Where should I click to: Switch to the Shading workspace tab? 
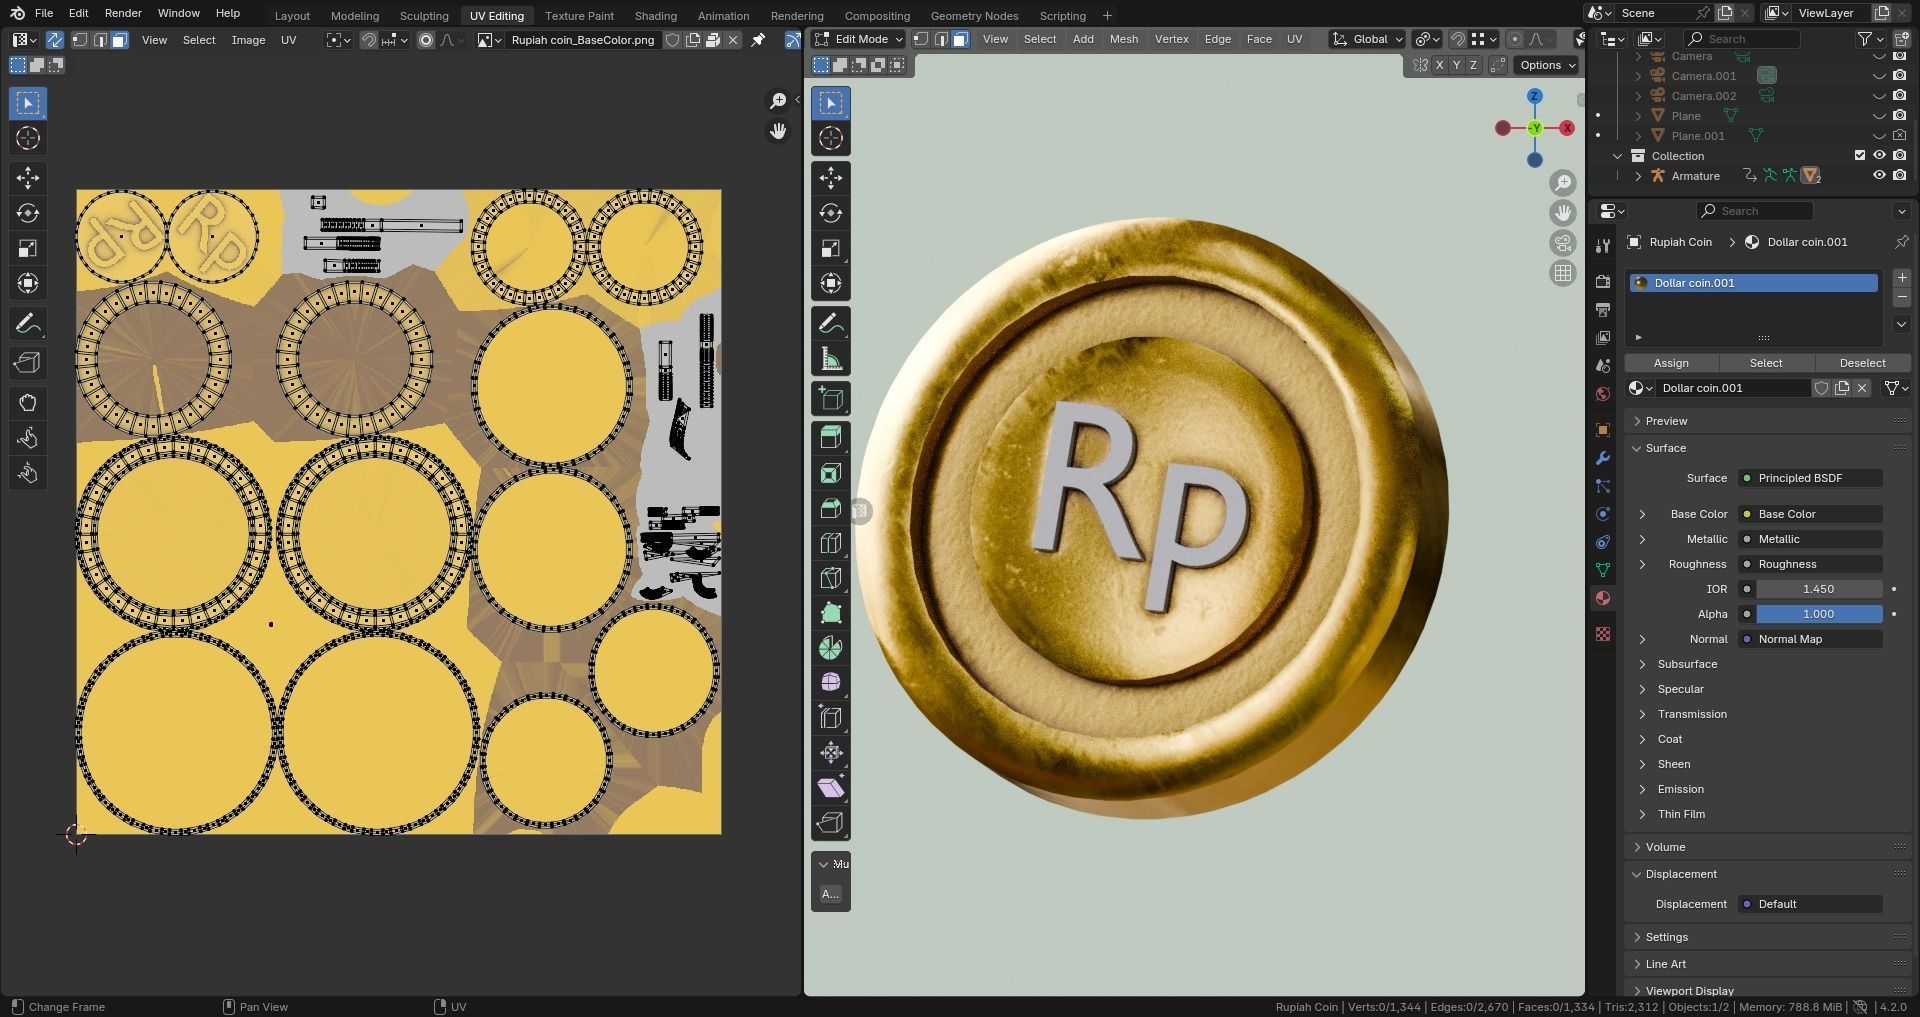(x=655, y=16)
